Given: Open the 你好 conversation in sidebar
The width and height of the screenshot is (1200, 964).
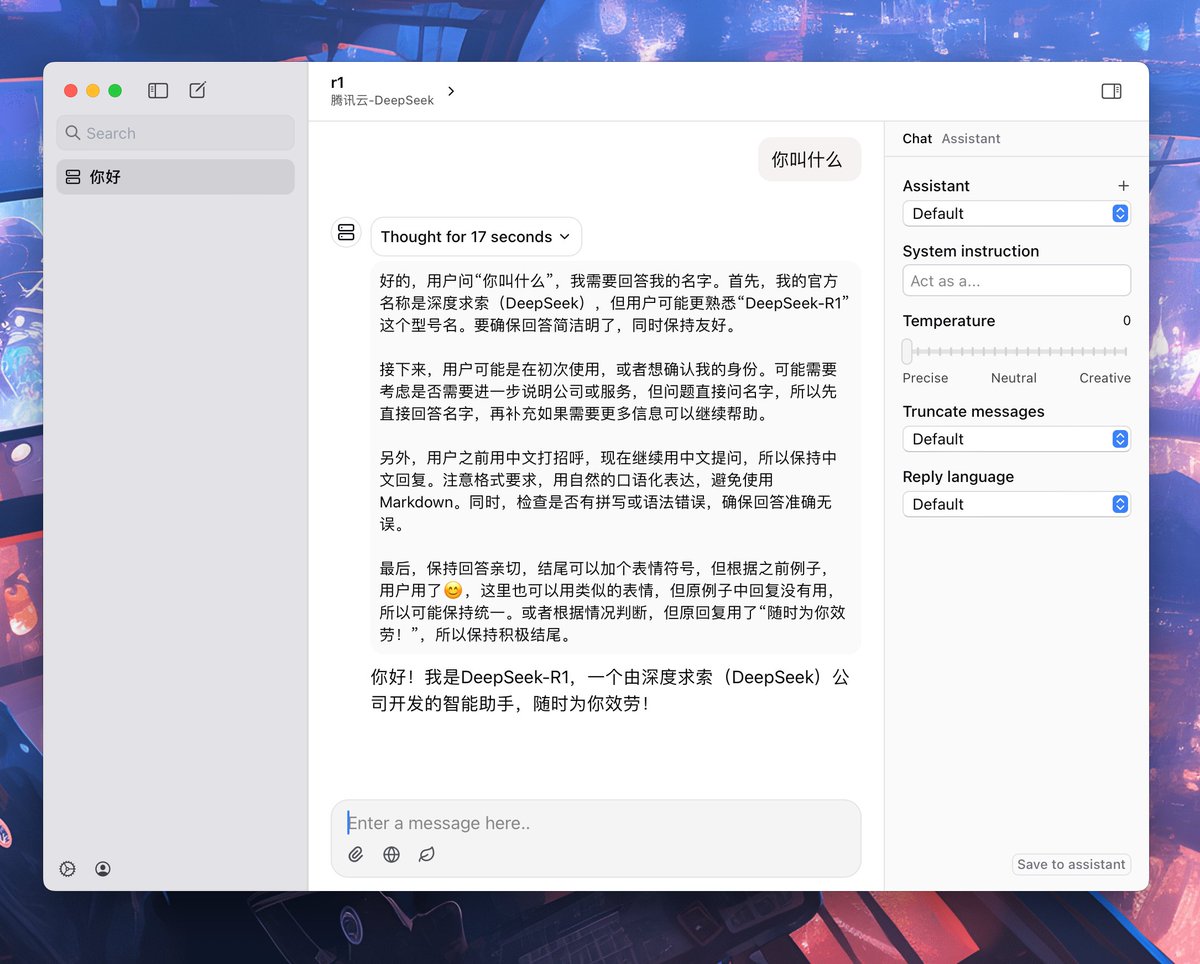Looking at the screenshot, I should click(x=176, y=177).
